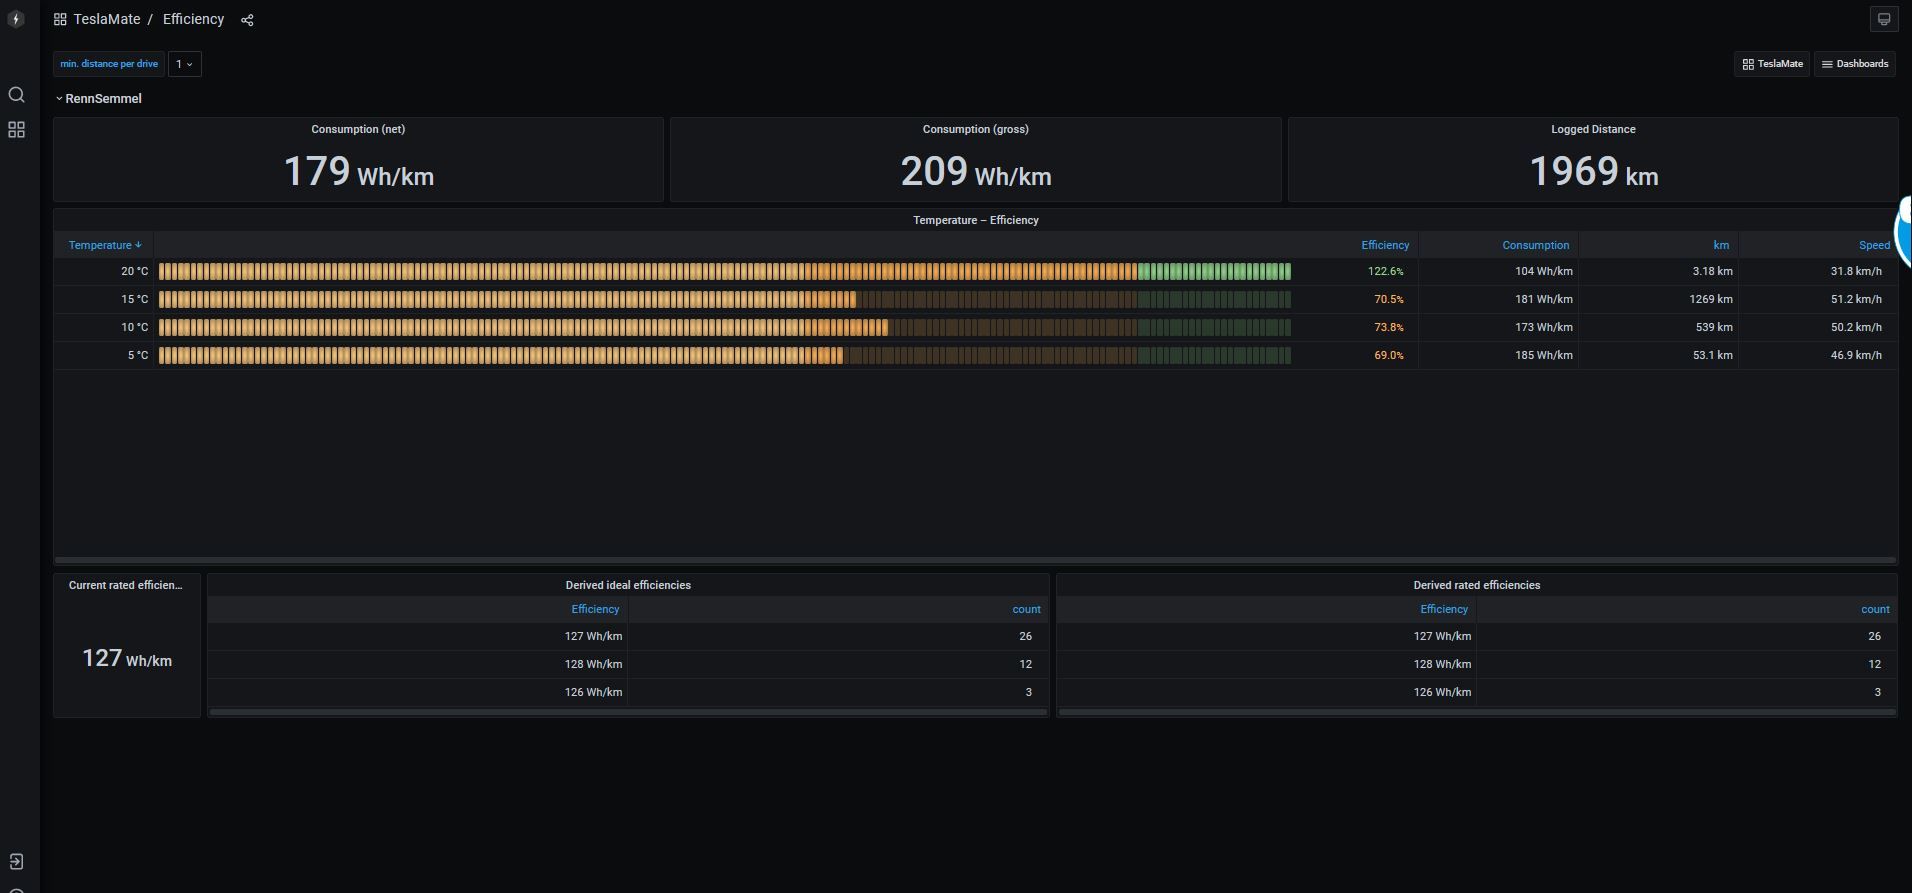Image resolution: width=1912 pixels, height=893 pixels.
Task: Click the 69.0% efficiency value
Action: pyautogui.click(x=1388, y=355)
